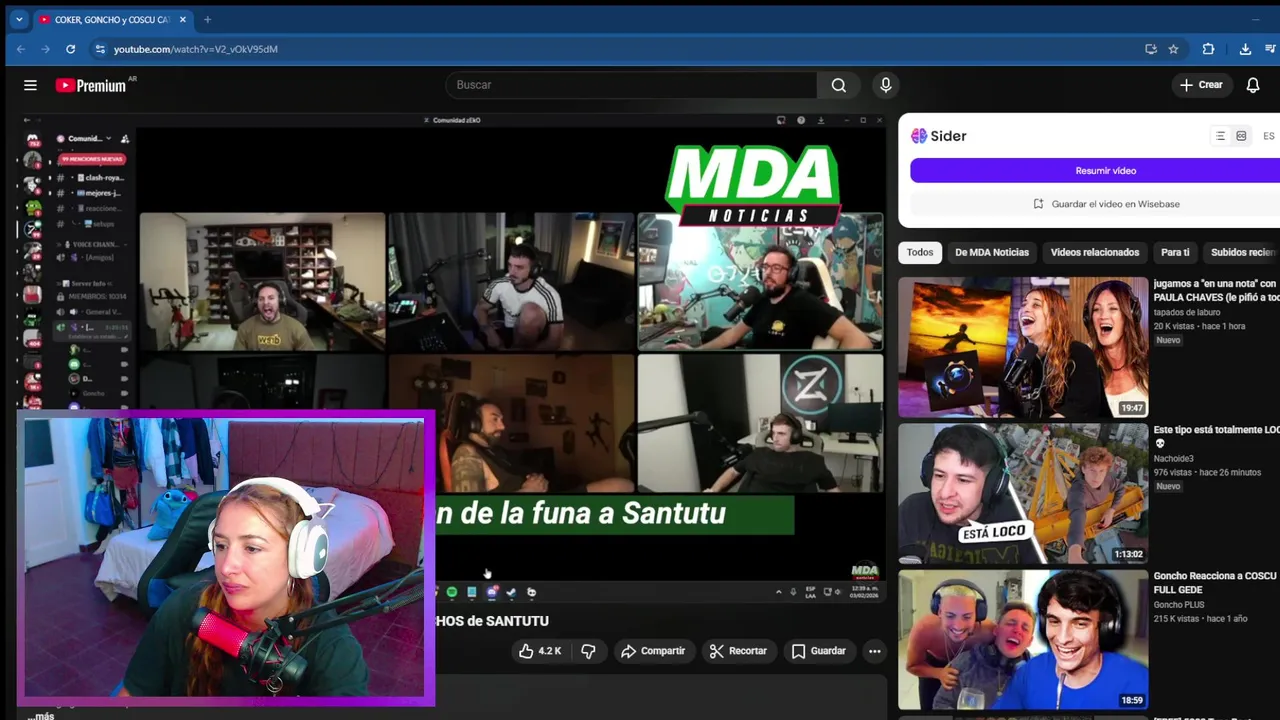Bookmark this page with the star icon
The width and height of the screenshot is (1280, 720).
(x=1173, y=49)
